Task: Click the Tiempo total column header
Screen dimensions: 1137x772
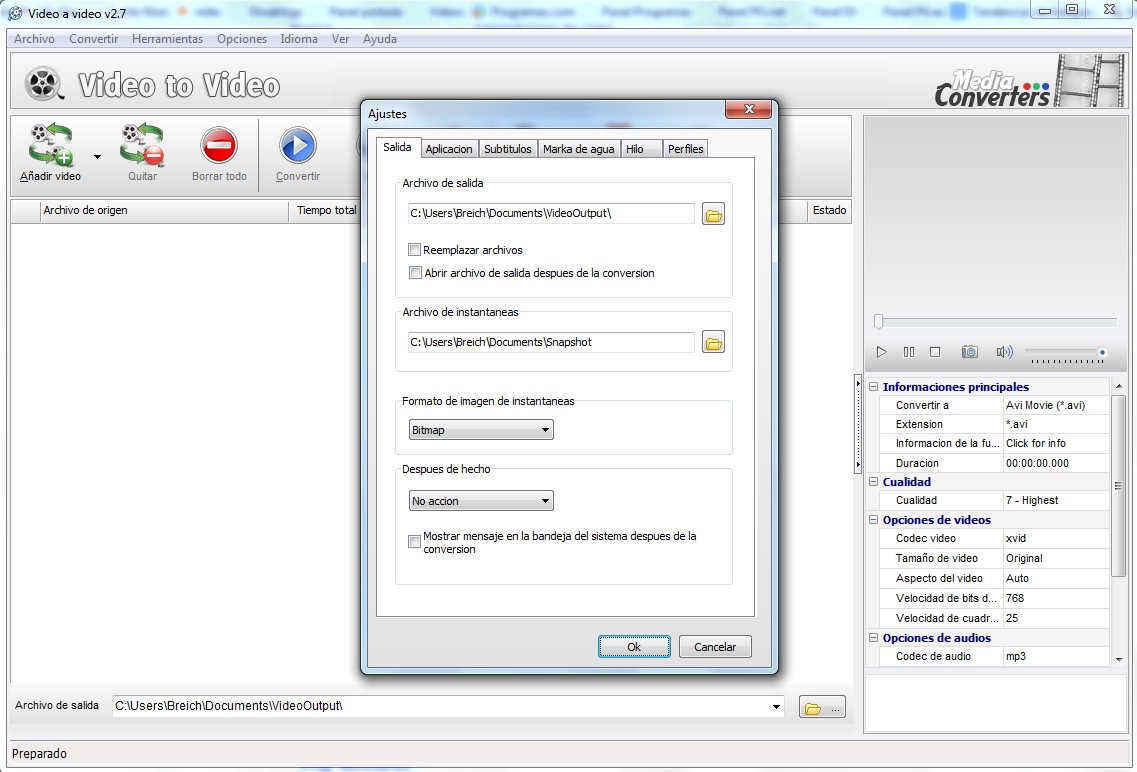Action: pos(326,210)
